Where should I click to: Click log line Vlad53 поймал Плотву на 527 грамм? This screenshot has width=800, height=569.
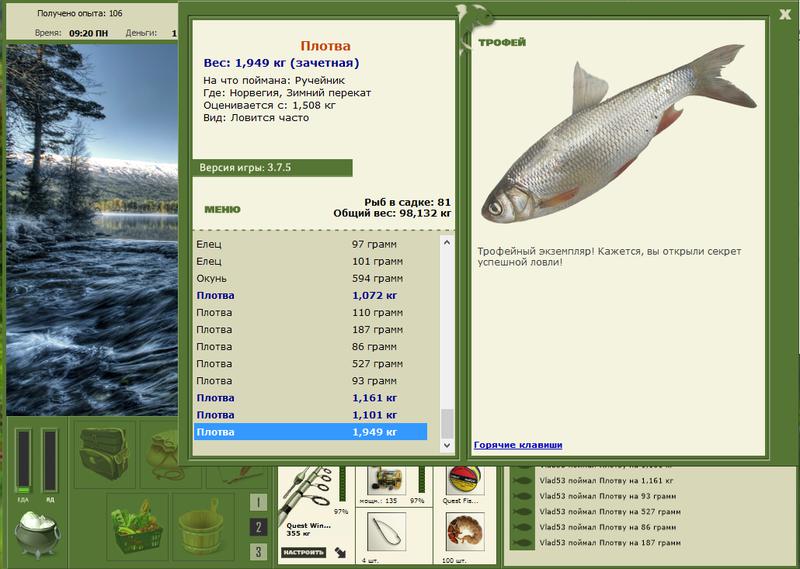pyautogui.click(x=610, y=511)
